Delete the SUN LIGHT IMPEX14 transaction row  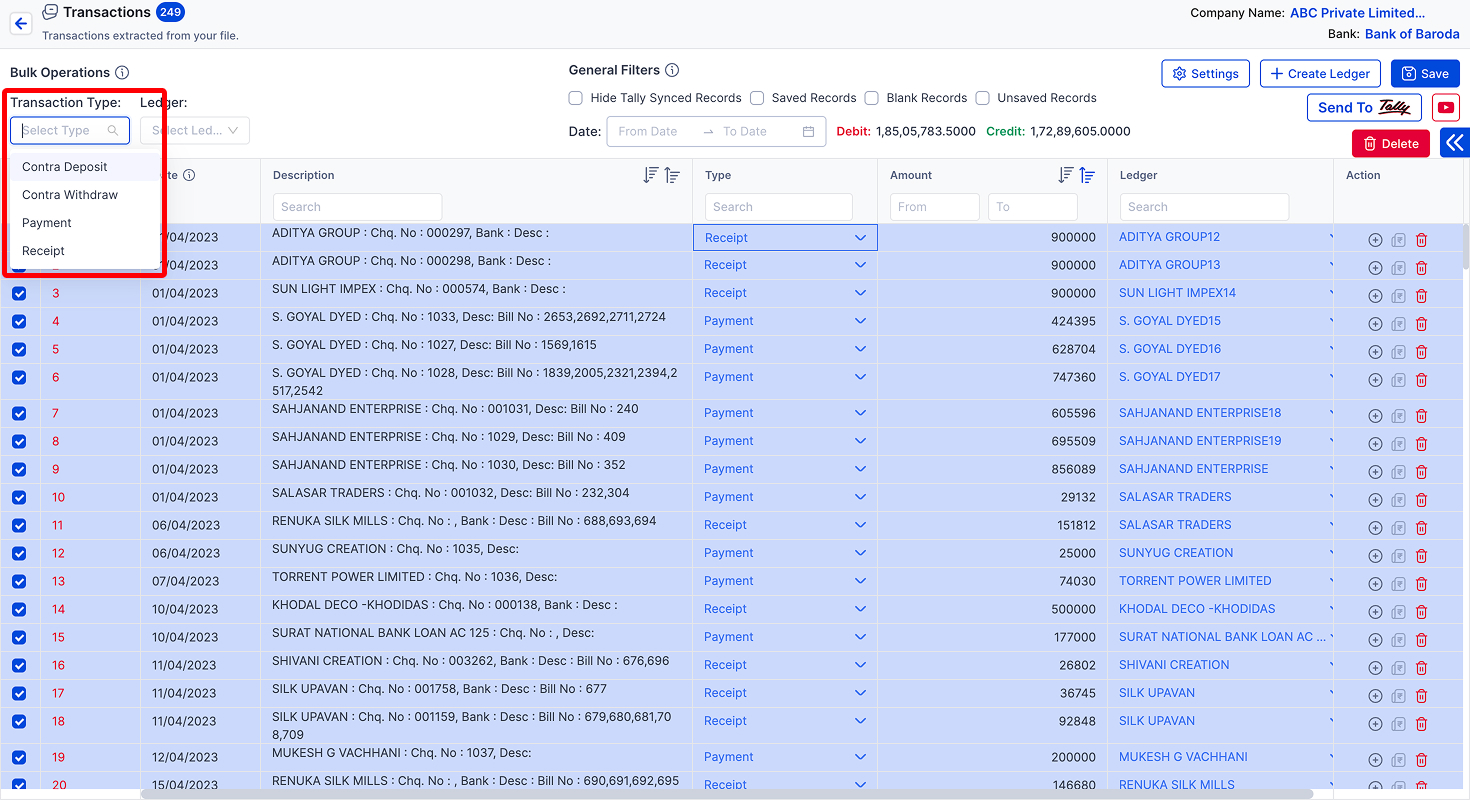point(1421,296)
